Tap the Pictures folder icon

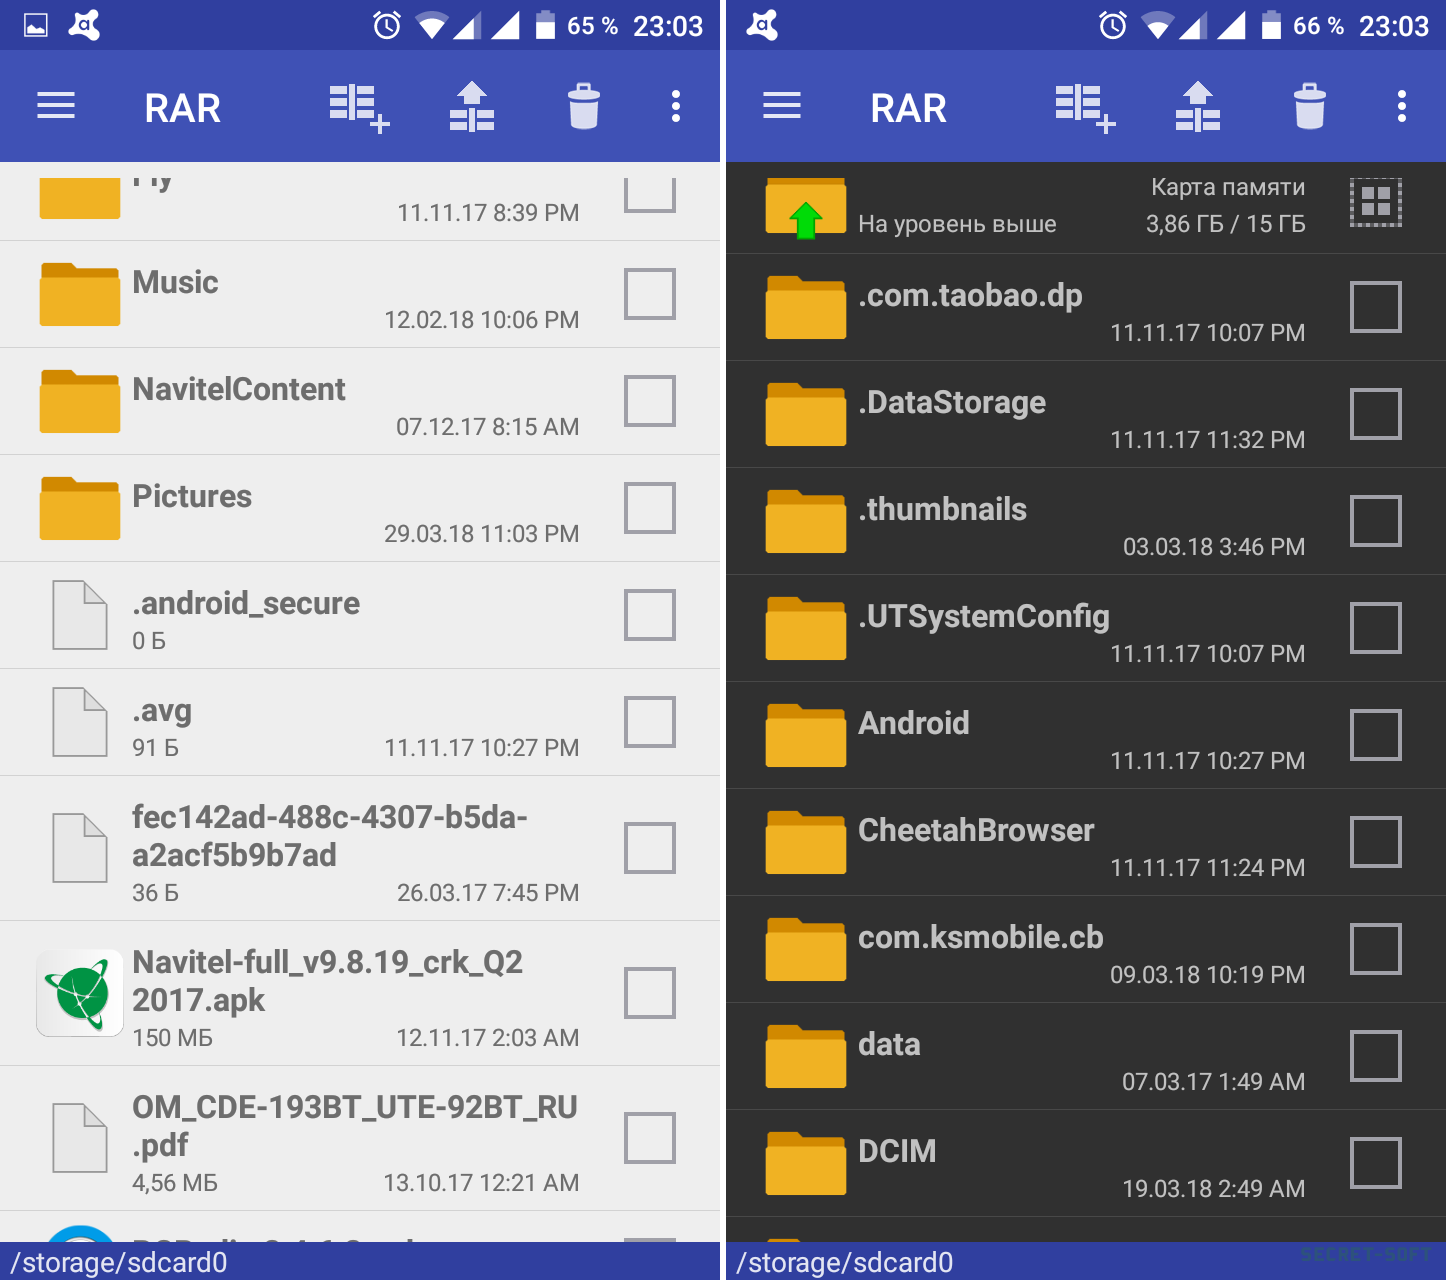click(80, 508)
